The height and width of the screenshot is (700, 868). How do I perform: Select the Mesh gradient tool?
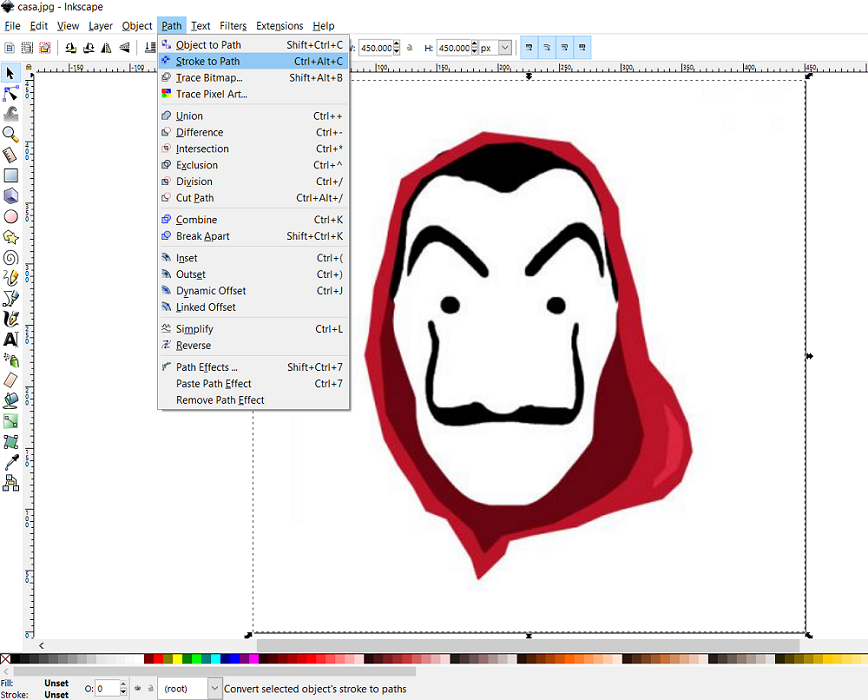[x=11, y=442]
